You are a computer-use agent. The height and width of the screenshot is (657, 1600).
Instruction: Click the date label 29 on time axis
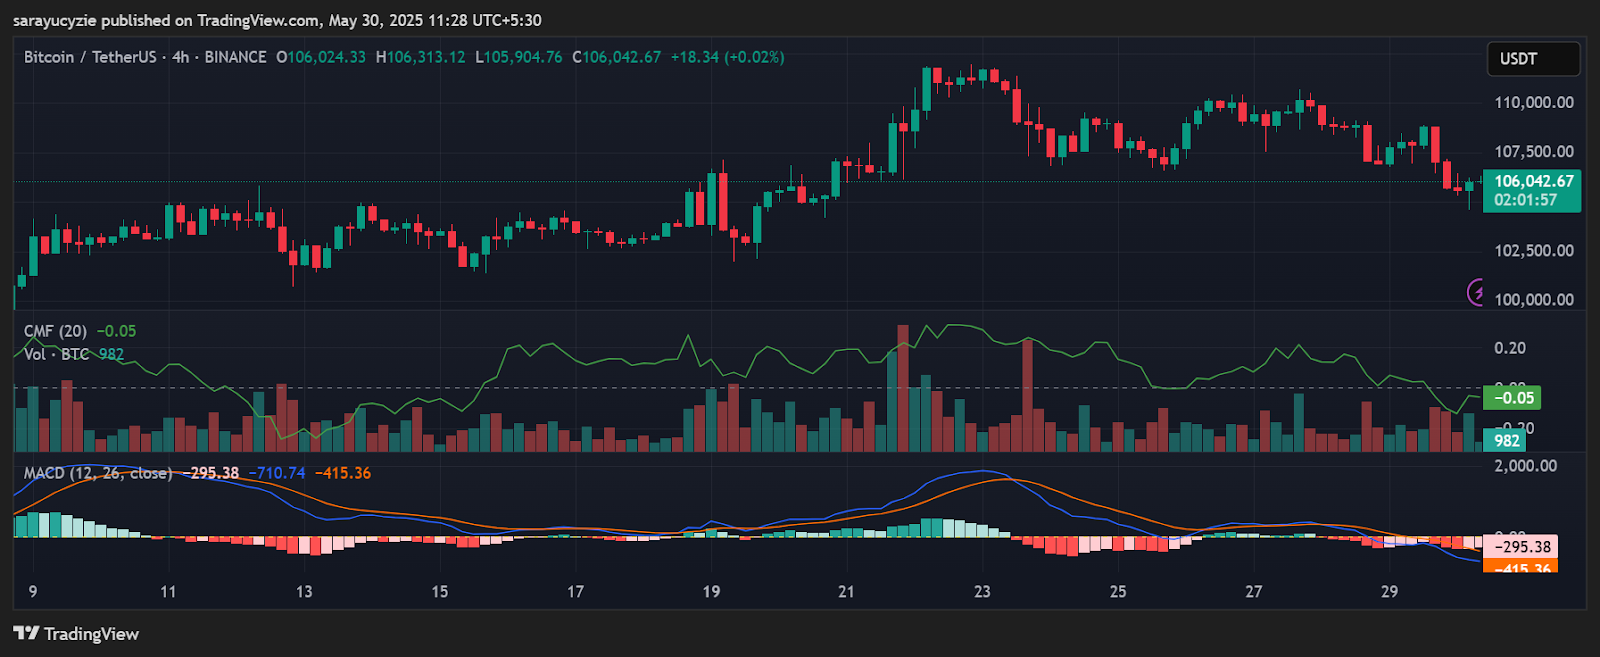[x=1389, y=591]
